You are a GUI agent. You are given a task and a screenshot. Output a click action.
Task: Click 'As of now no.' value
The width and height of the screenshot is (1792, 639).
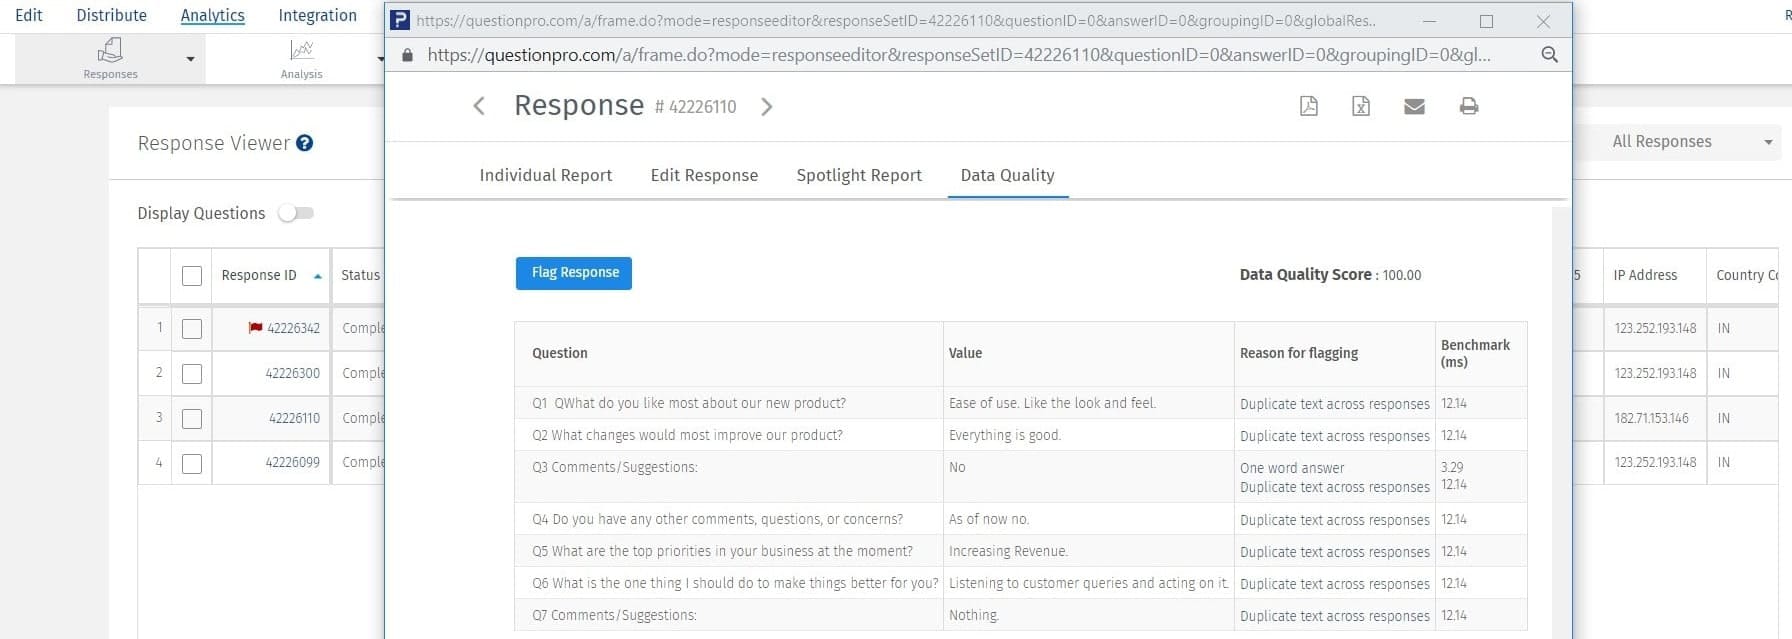989,519
